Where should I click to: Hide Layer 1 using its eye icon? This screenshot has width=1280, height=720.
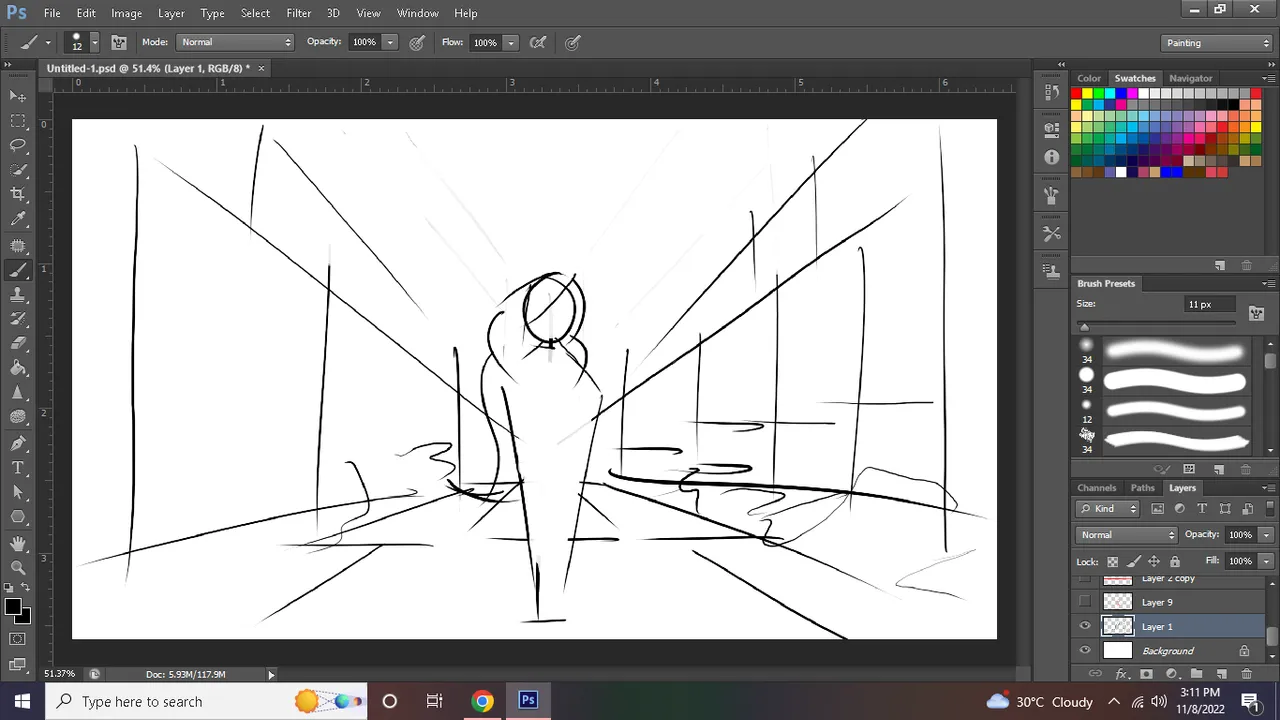pyautogui.click(x=1085, y=626)
